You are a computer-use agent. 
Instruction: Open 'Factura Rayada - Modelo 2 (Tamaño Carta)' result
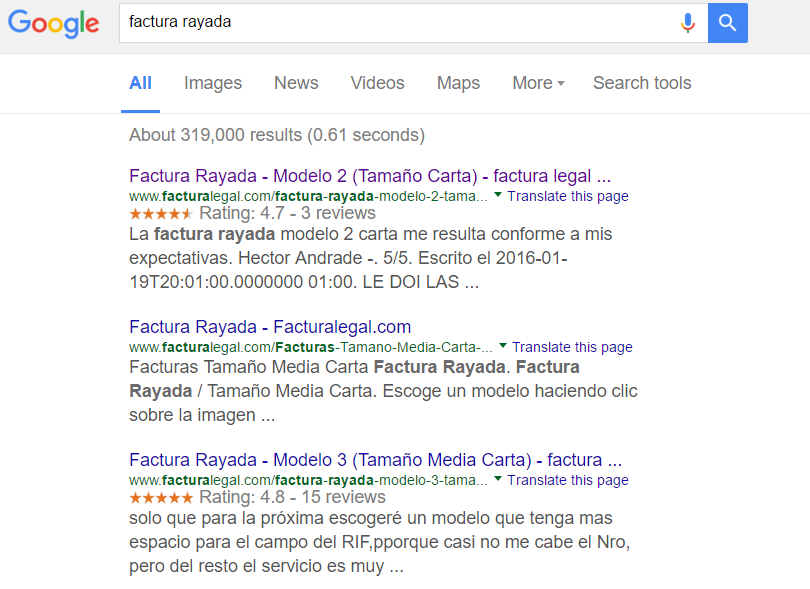370,176
